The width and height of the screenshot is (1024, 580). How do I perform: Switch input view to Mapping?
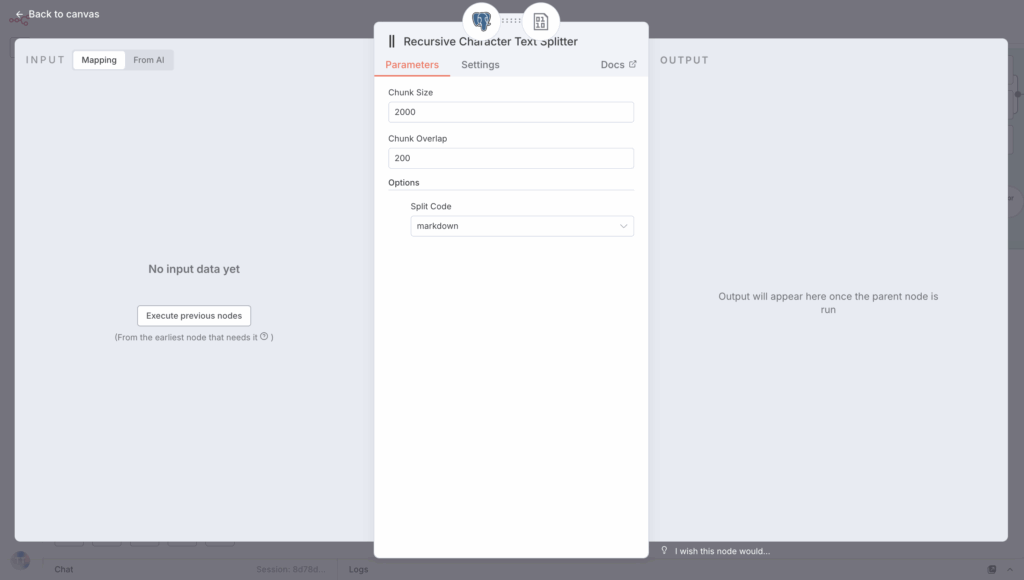99,60
